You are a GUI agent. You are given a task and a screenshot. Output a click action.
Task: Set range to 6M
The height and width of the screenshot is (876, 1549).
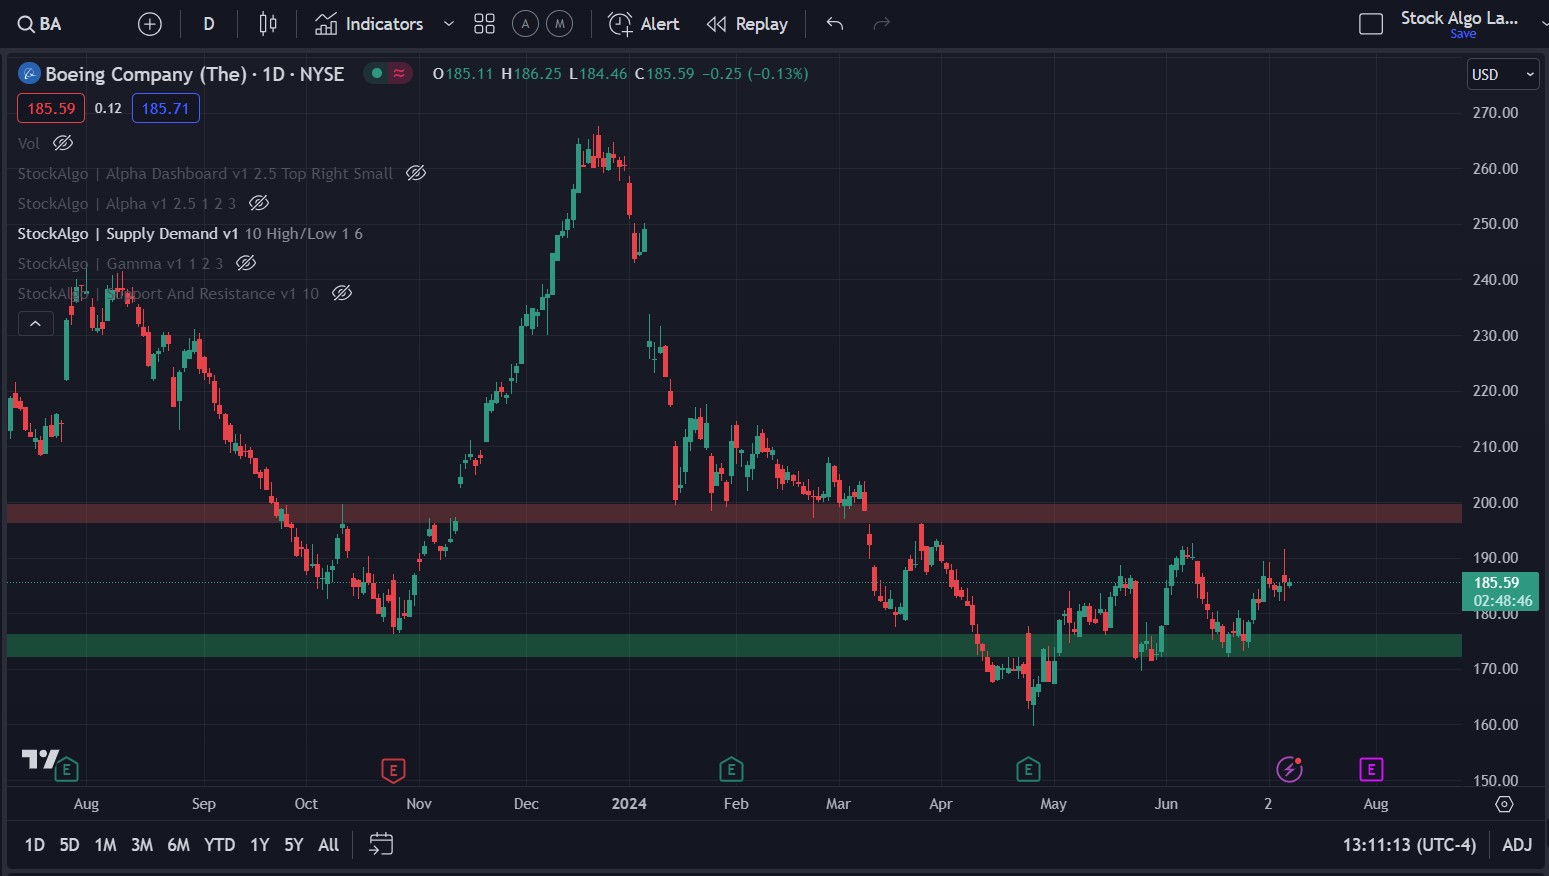[179, 845]
